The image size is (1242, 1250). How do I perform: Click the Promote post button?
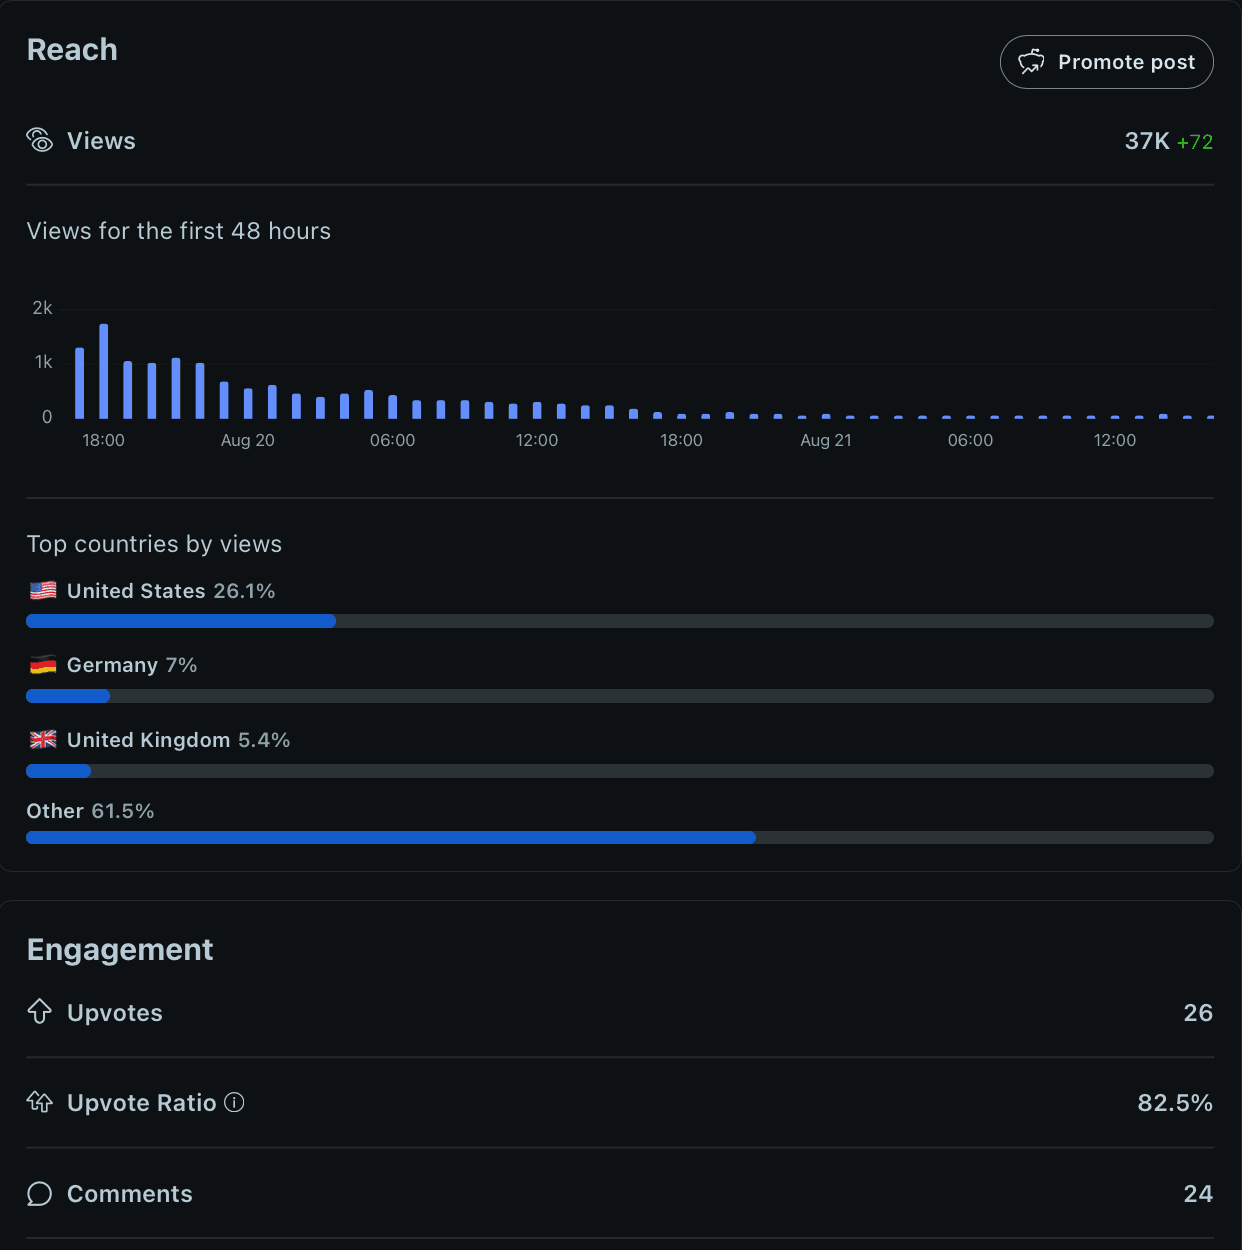tap(1106, 62)
